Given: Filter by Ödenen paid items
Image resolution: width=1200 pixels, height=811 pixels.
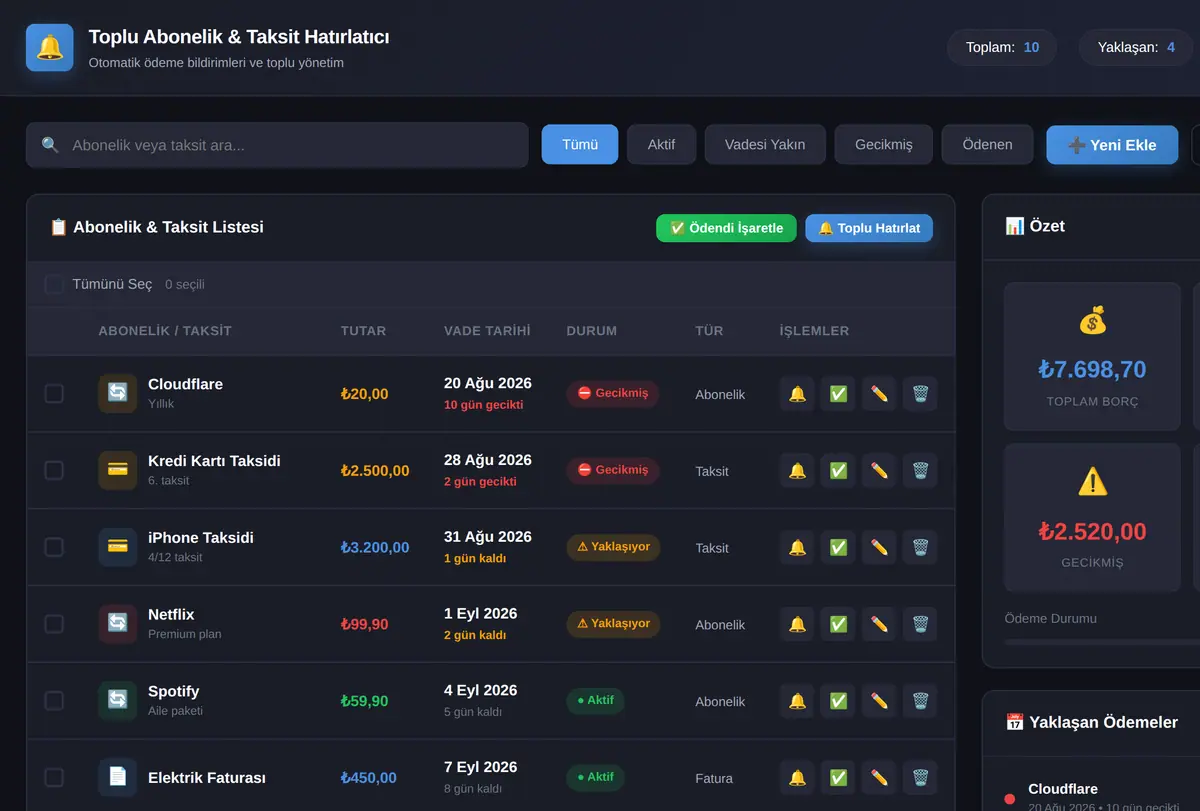Looking at the screenshot, I should (987, 144).
